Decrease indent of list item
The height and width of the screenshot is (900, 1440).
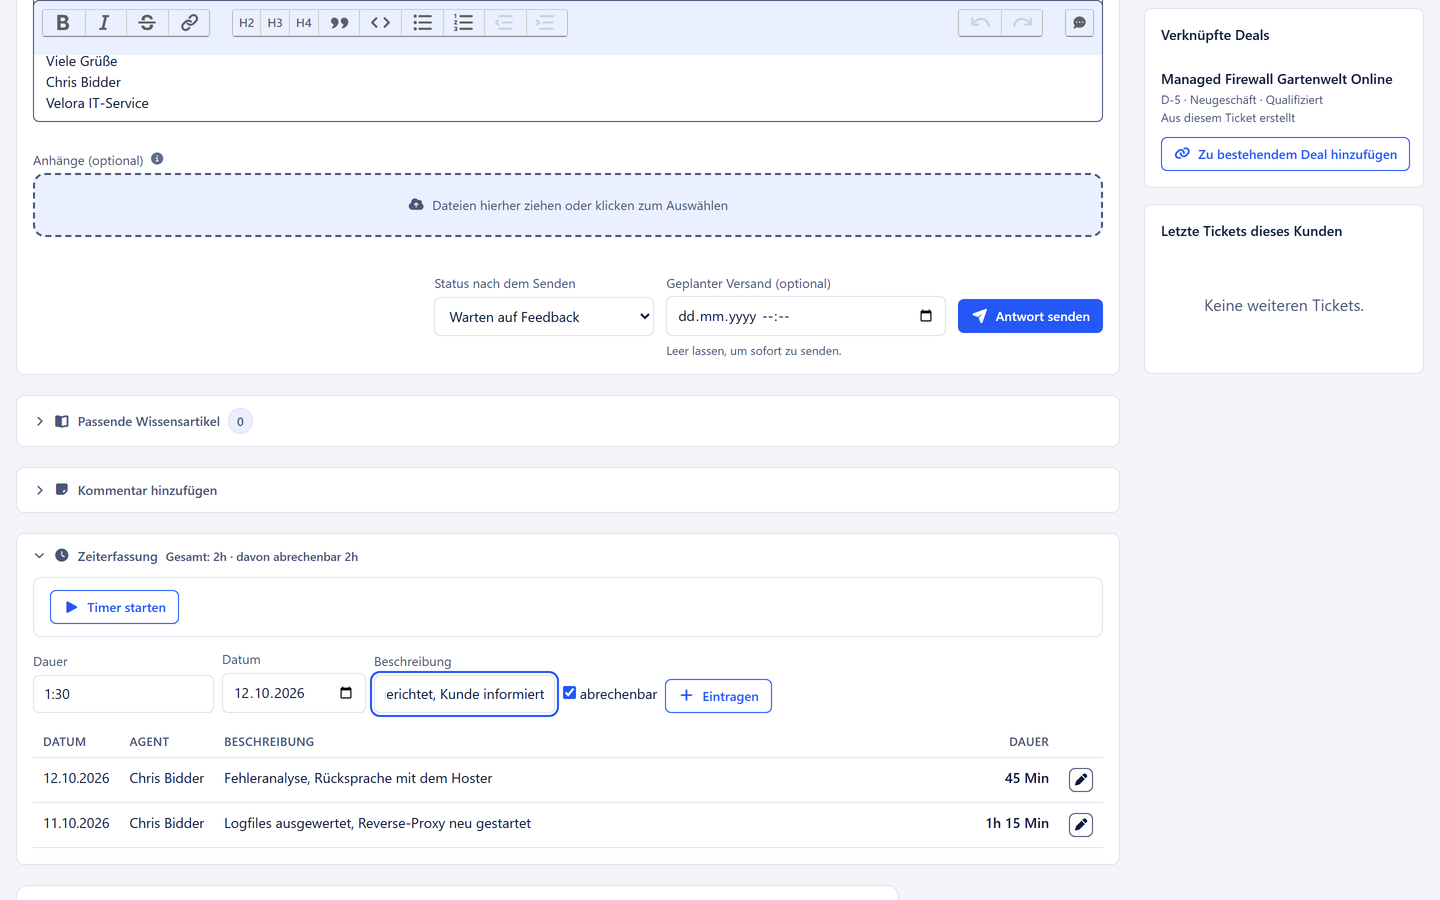click(505, 23)
